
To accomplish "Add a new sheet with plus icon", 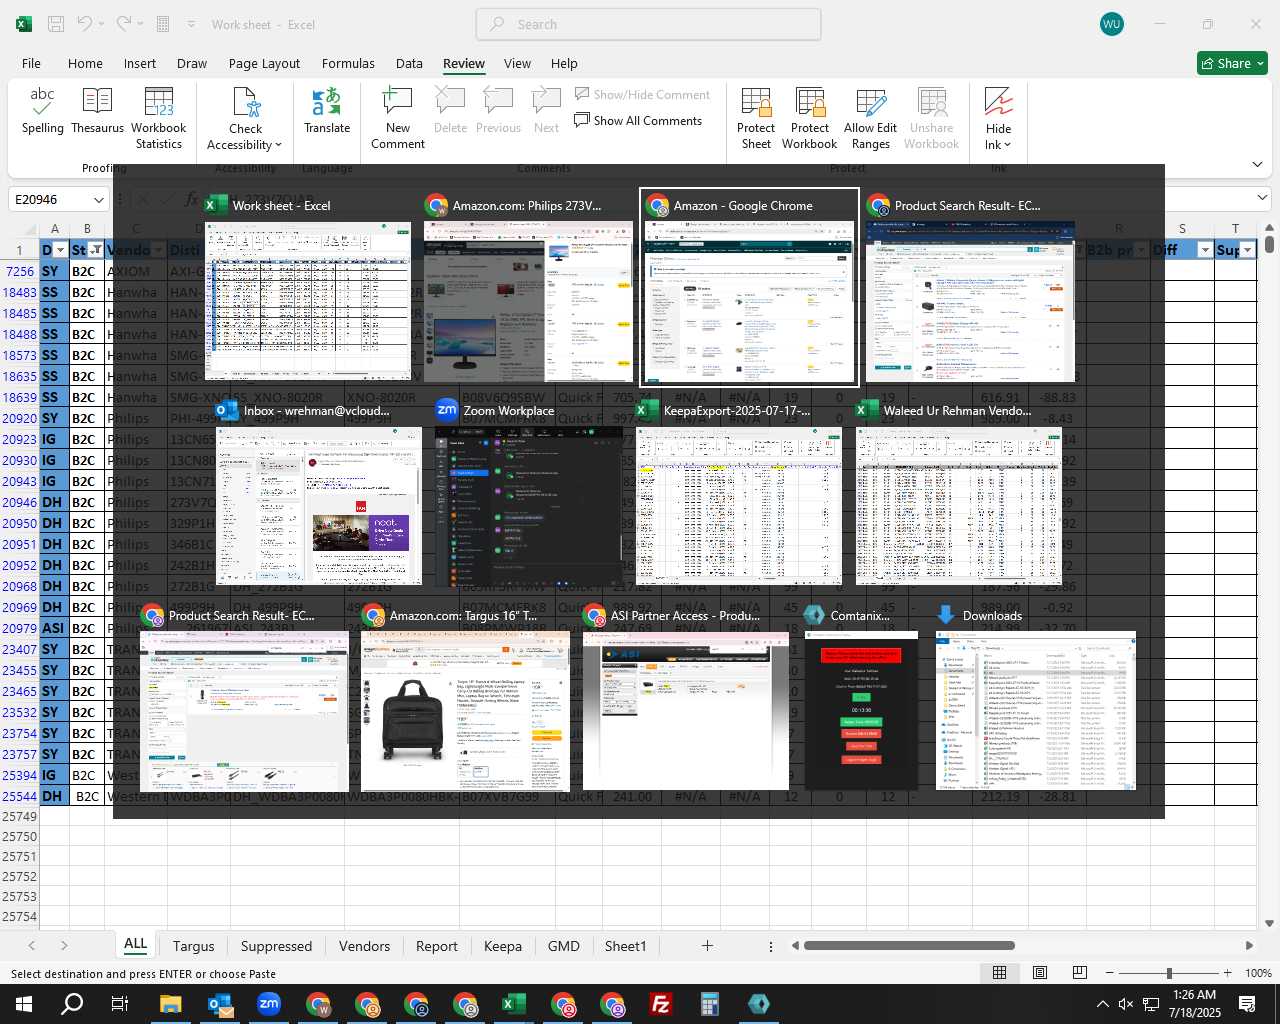I will tap(707, 945).
